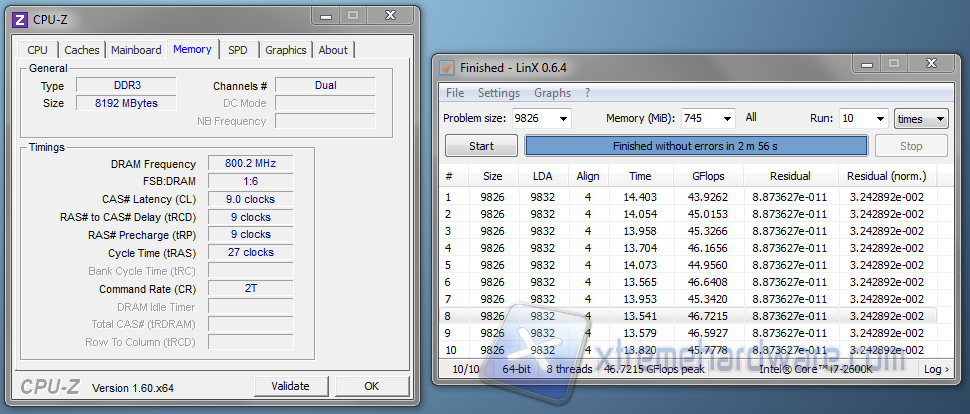
Task: Select the Caches tab
Action: 82,50
